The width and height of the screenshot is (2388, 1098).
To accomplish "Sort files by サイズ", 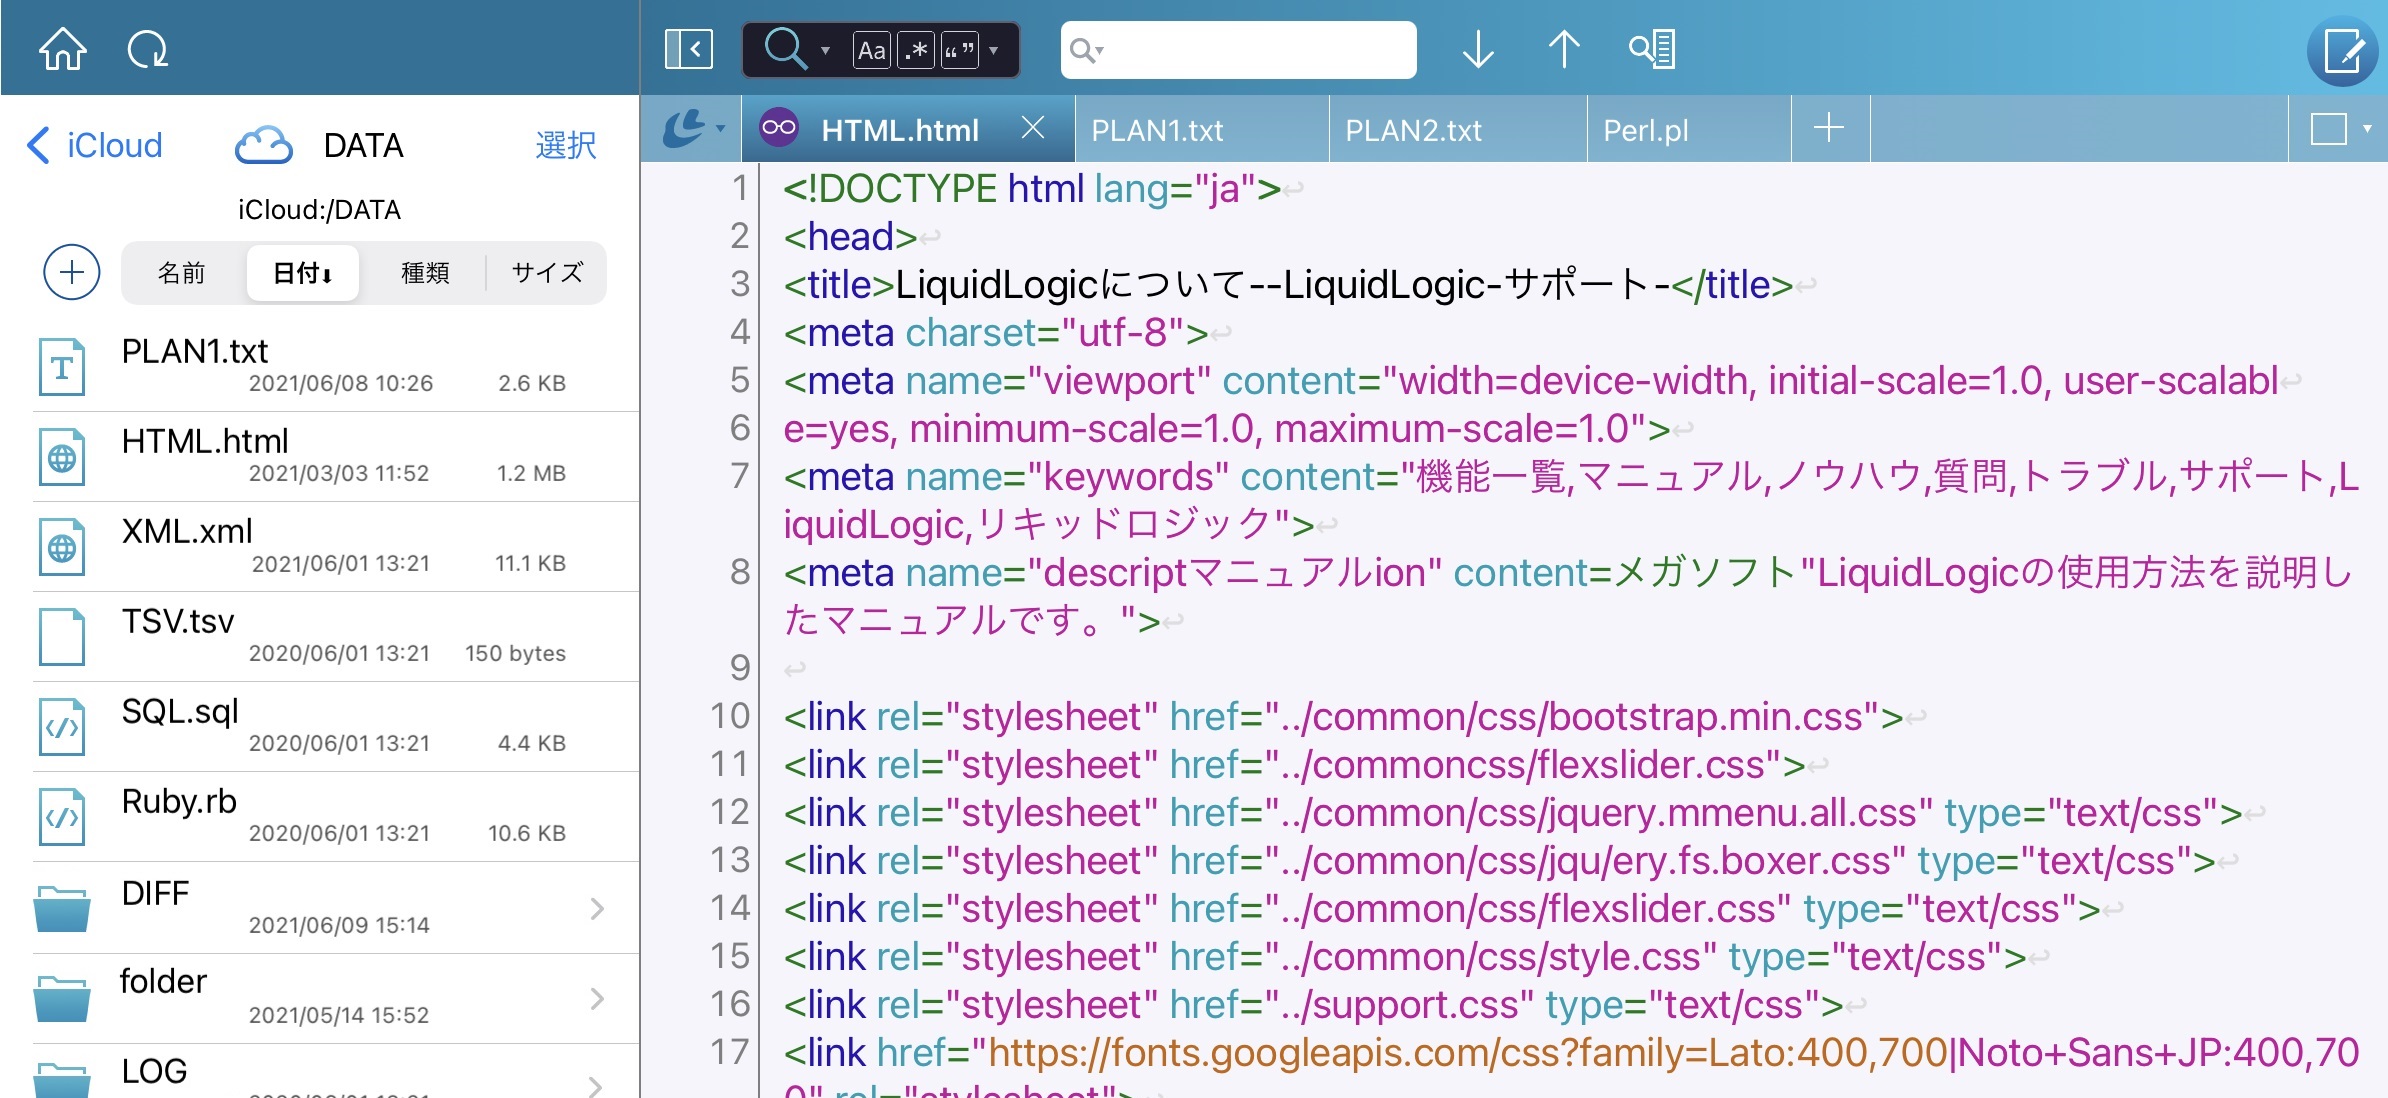I will [546, 272].
